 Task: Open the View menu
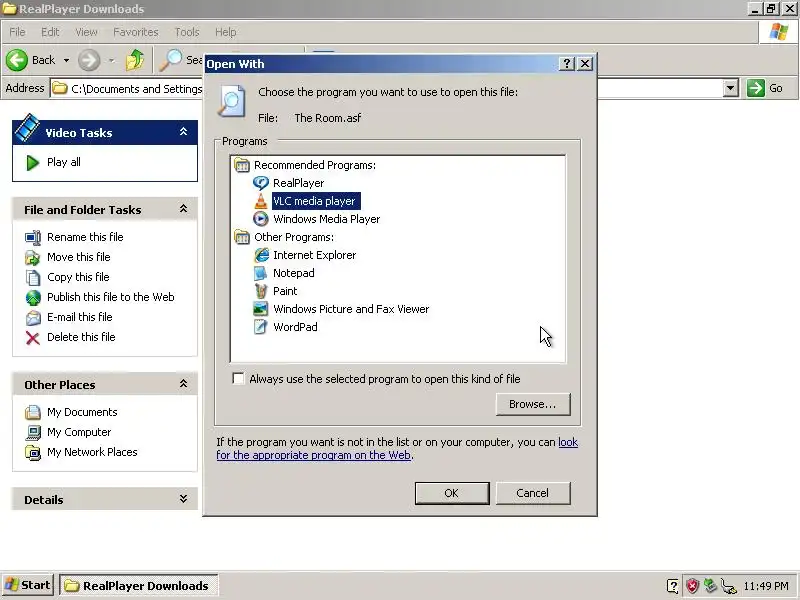tap(86, 32)
